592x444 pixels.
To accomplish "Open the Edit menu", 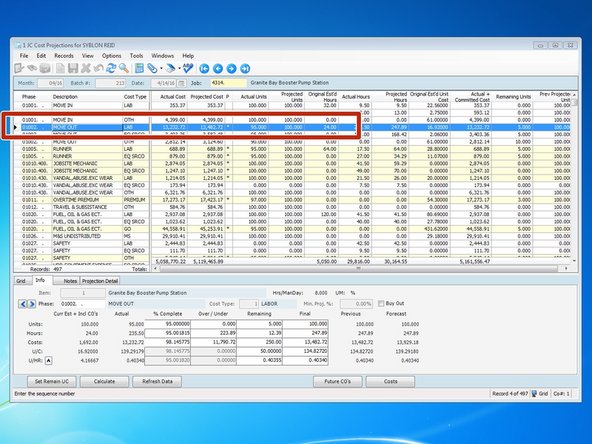I will [41, 56].
